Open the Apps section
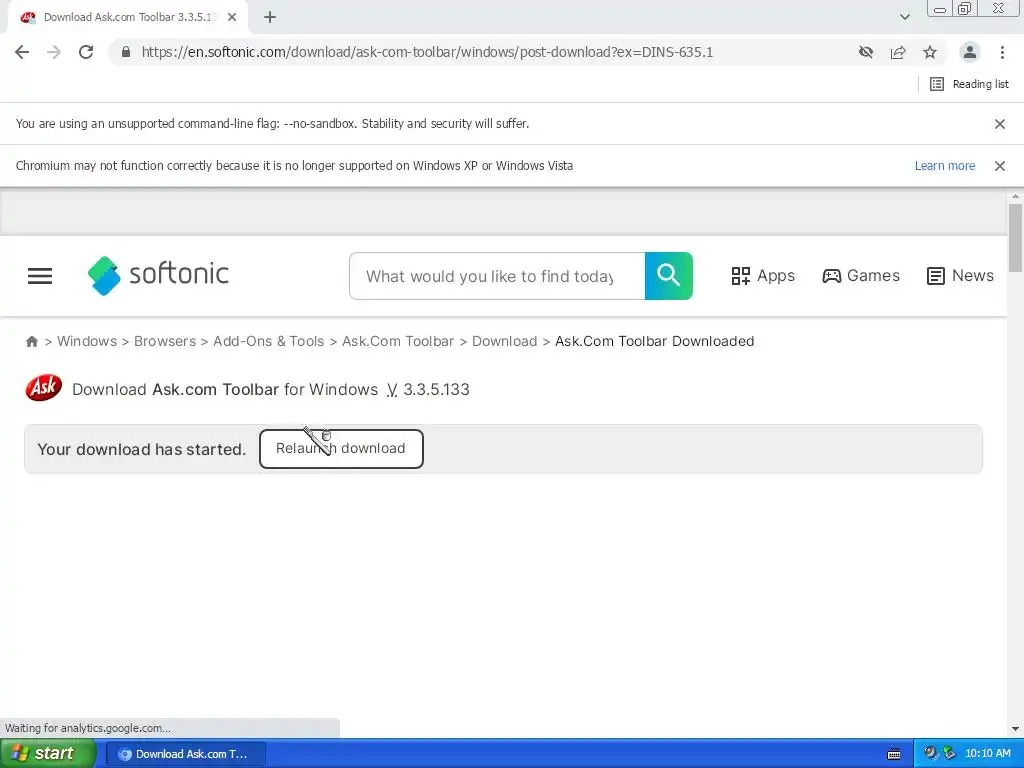 click(x=763, y=276)
